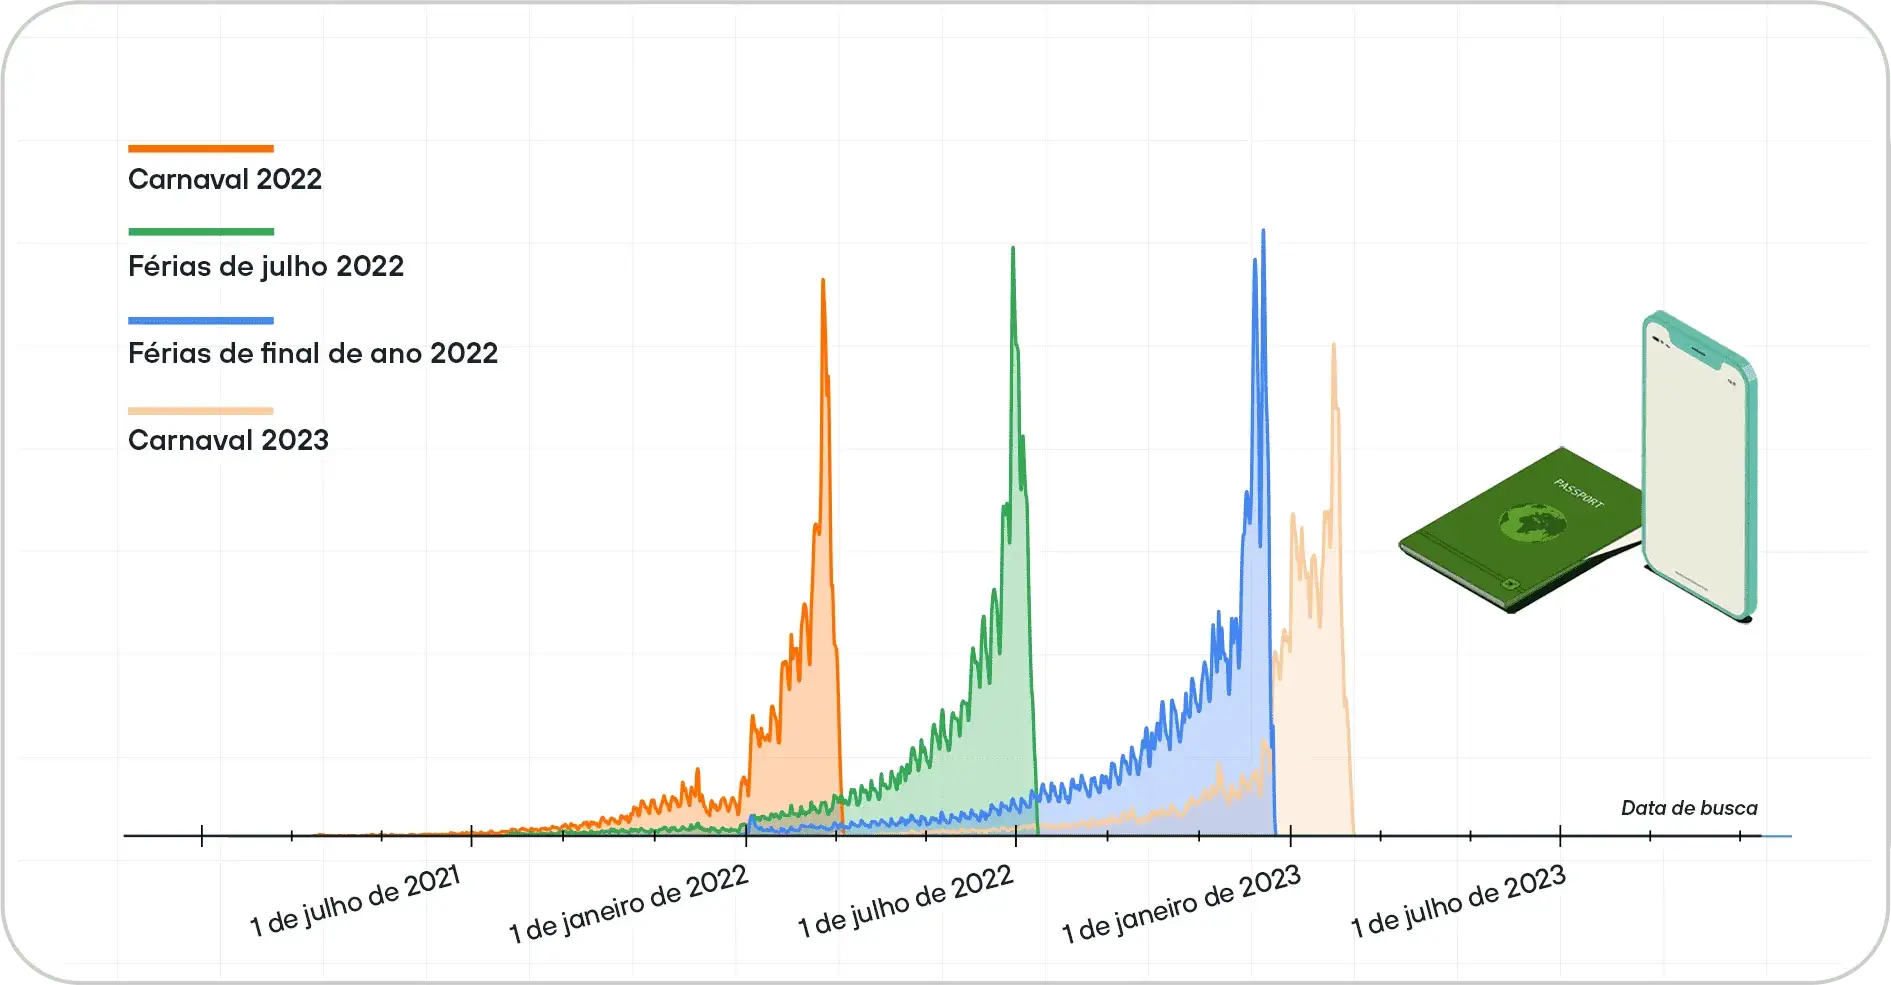The width and height of the screenshot is (1891, 985).
Task: Click the orange Carnaval 2022 legend line
Action: pos(201,149)
